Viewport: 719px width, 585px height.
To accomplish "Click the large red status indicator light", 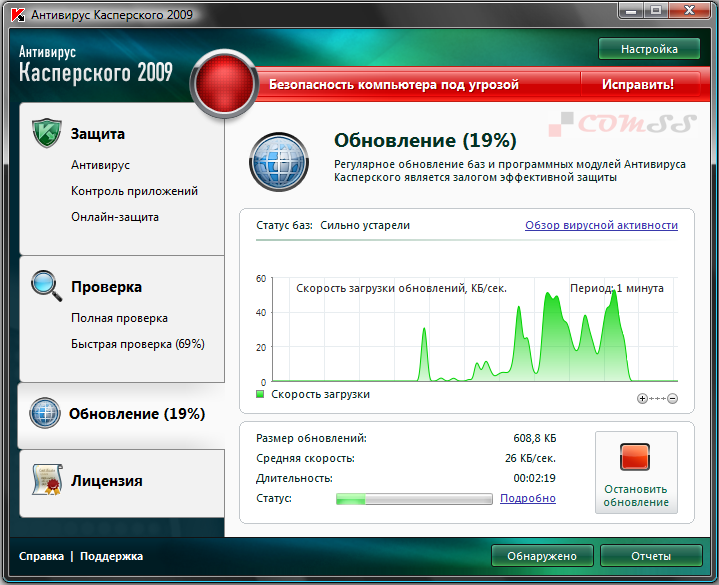I will point(224,84).
